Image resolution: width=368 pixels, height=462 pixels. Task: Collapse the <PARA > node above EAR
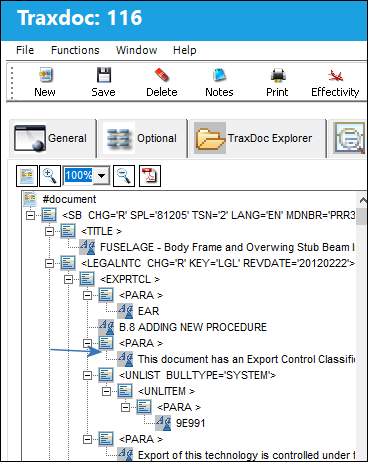(87, 295)
